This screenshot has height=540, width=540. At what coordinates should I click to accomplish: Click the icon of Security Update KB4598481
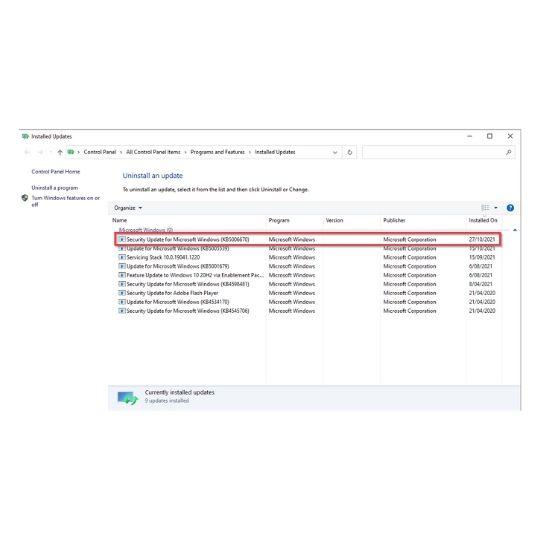pos(122,284)
